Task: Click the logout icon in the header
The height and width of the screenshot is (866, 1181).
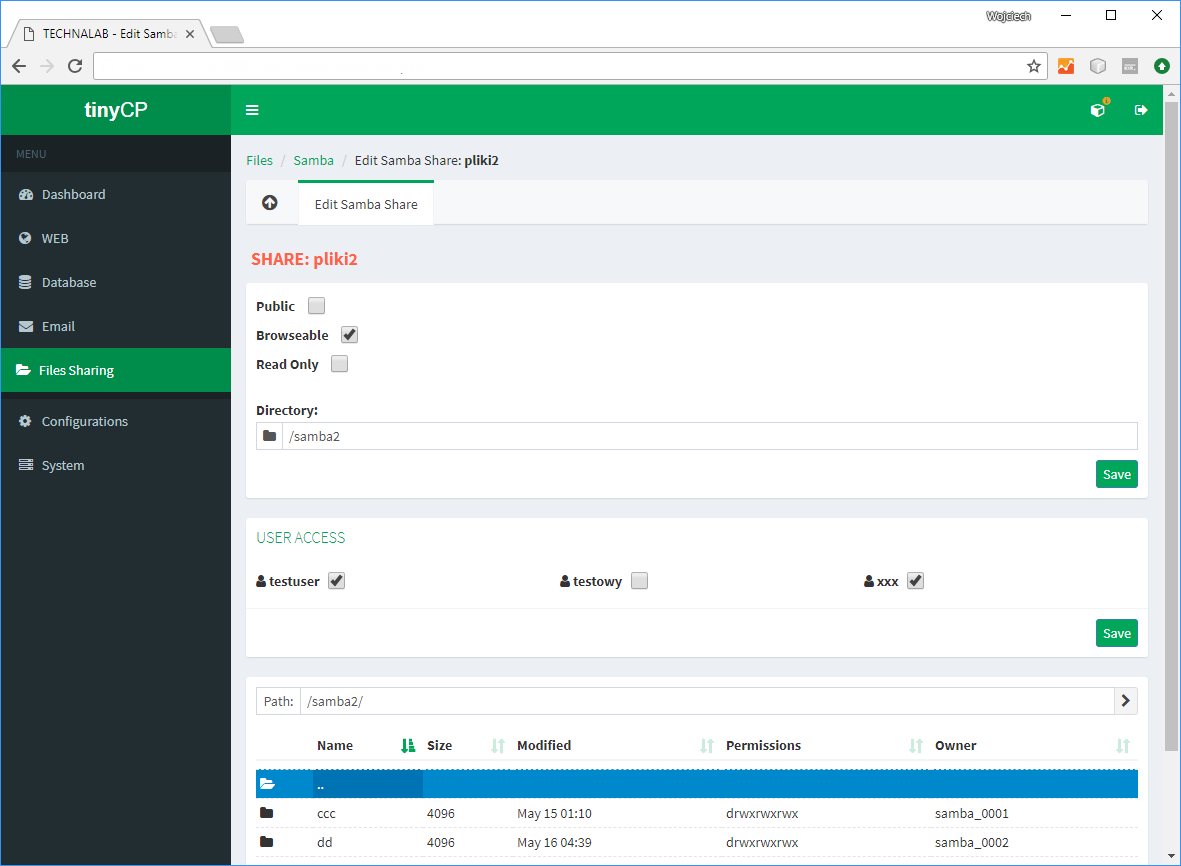Action: click(x=1141, y=110)
